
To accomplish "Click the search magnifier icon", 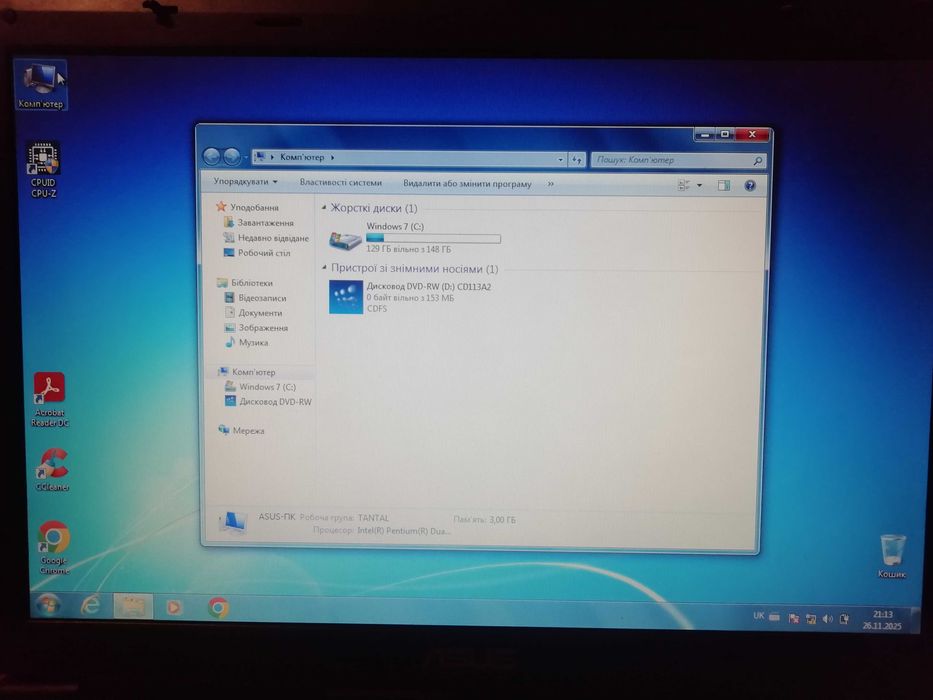I will 757,161.
